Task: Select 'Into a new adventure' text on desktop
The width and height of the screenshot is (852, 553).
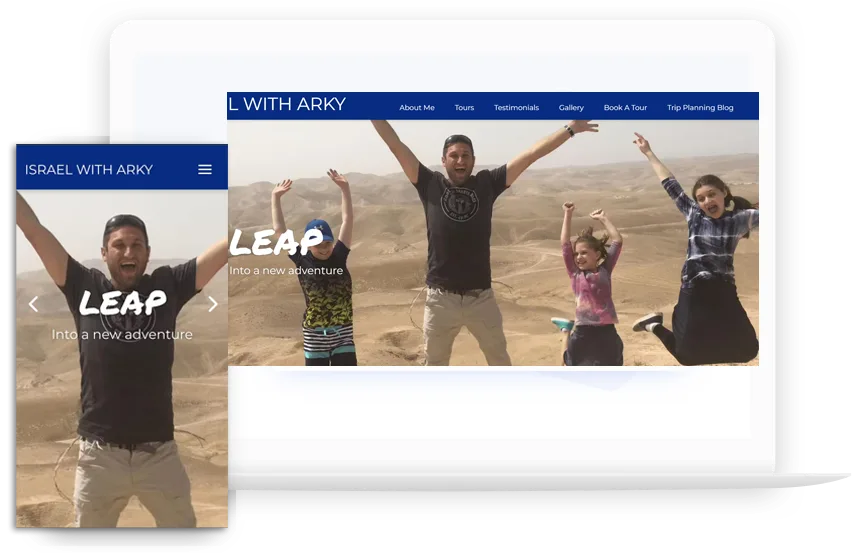Action: (286, 271)
